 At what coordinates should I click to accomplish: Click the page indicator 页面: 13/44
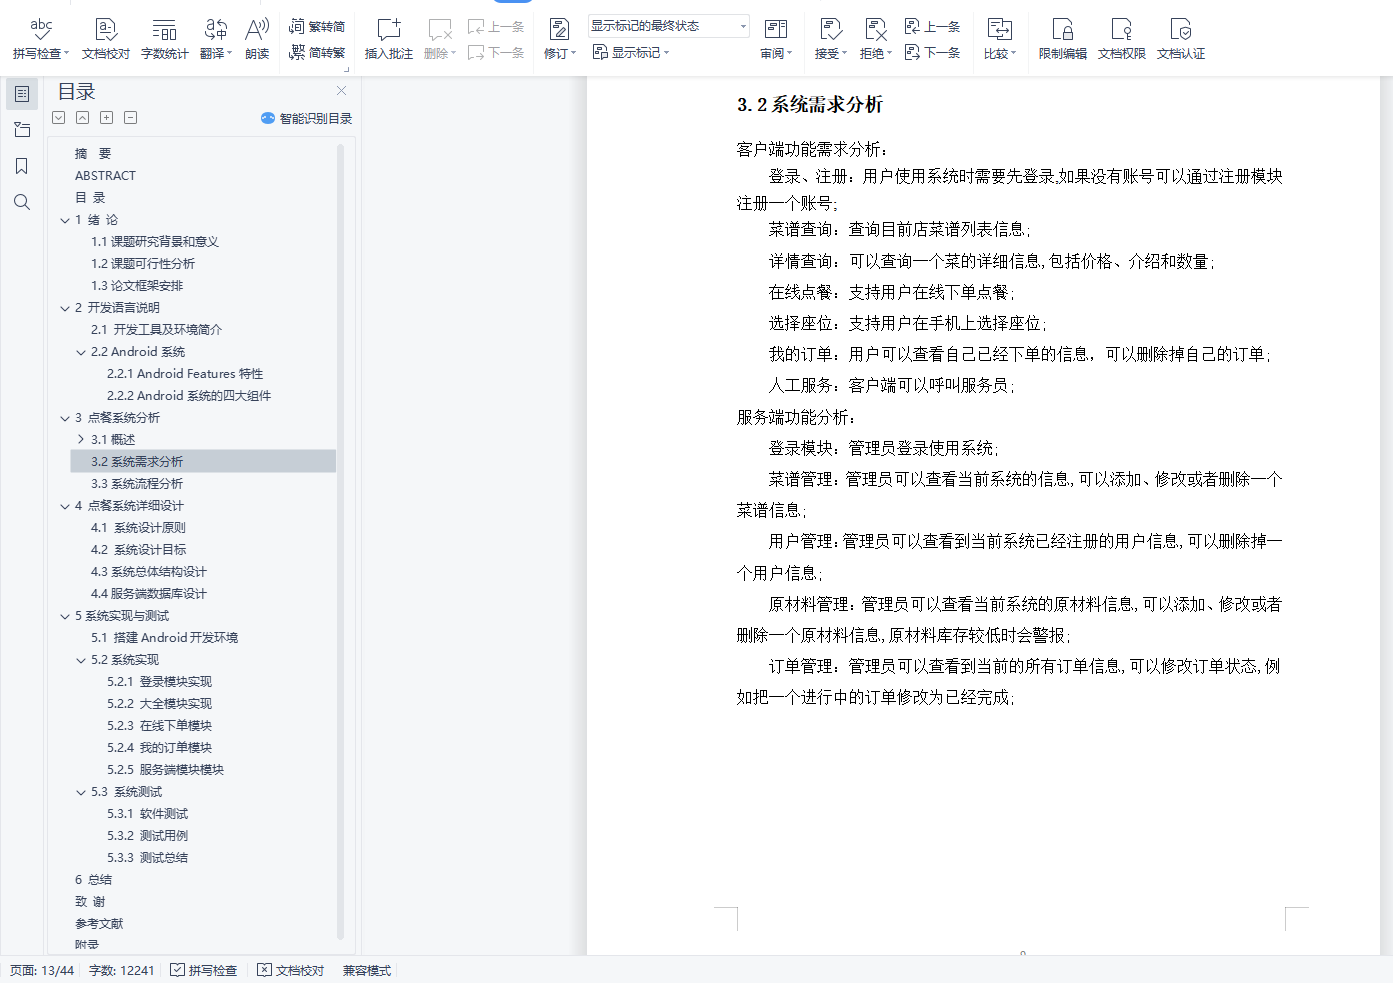pos(42,970)
